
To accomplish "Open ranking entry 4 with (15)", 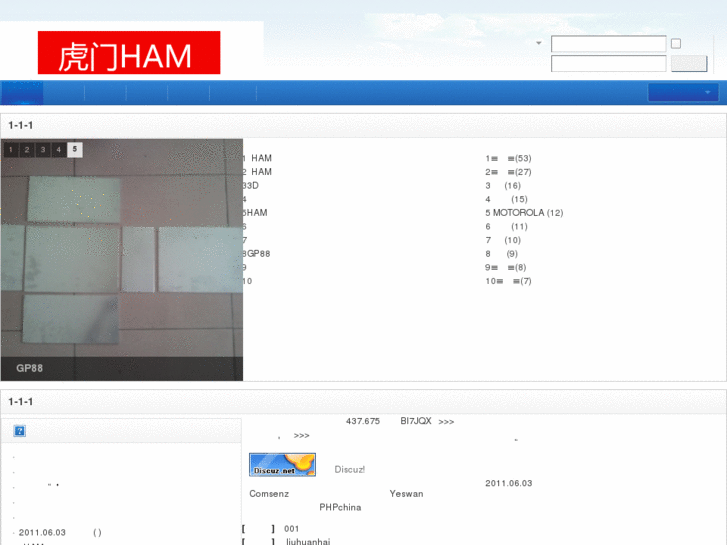I will pos(506,199).
